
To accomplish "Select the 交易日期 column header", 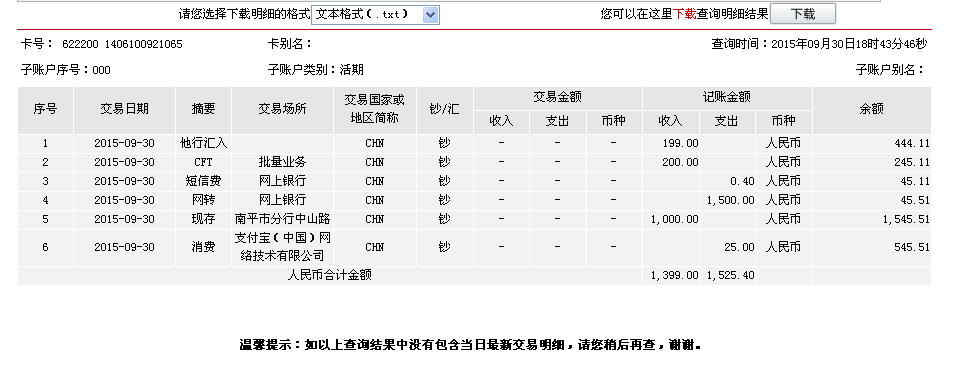I will 124,110.
